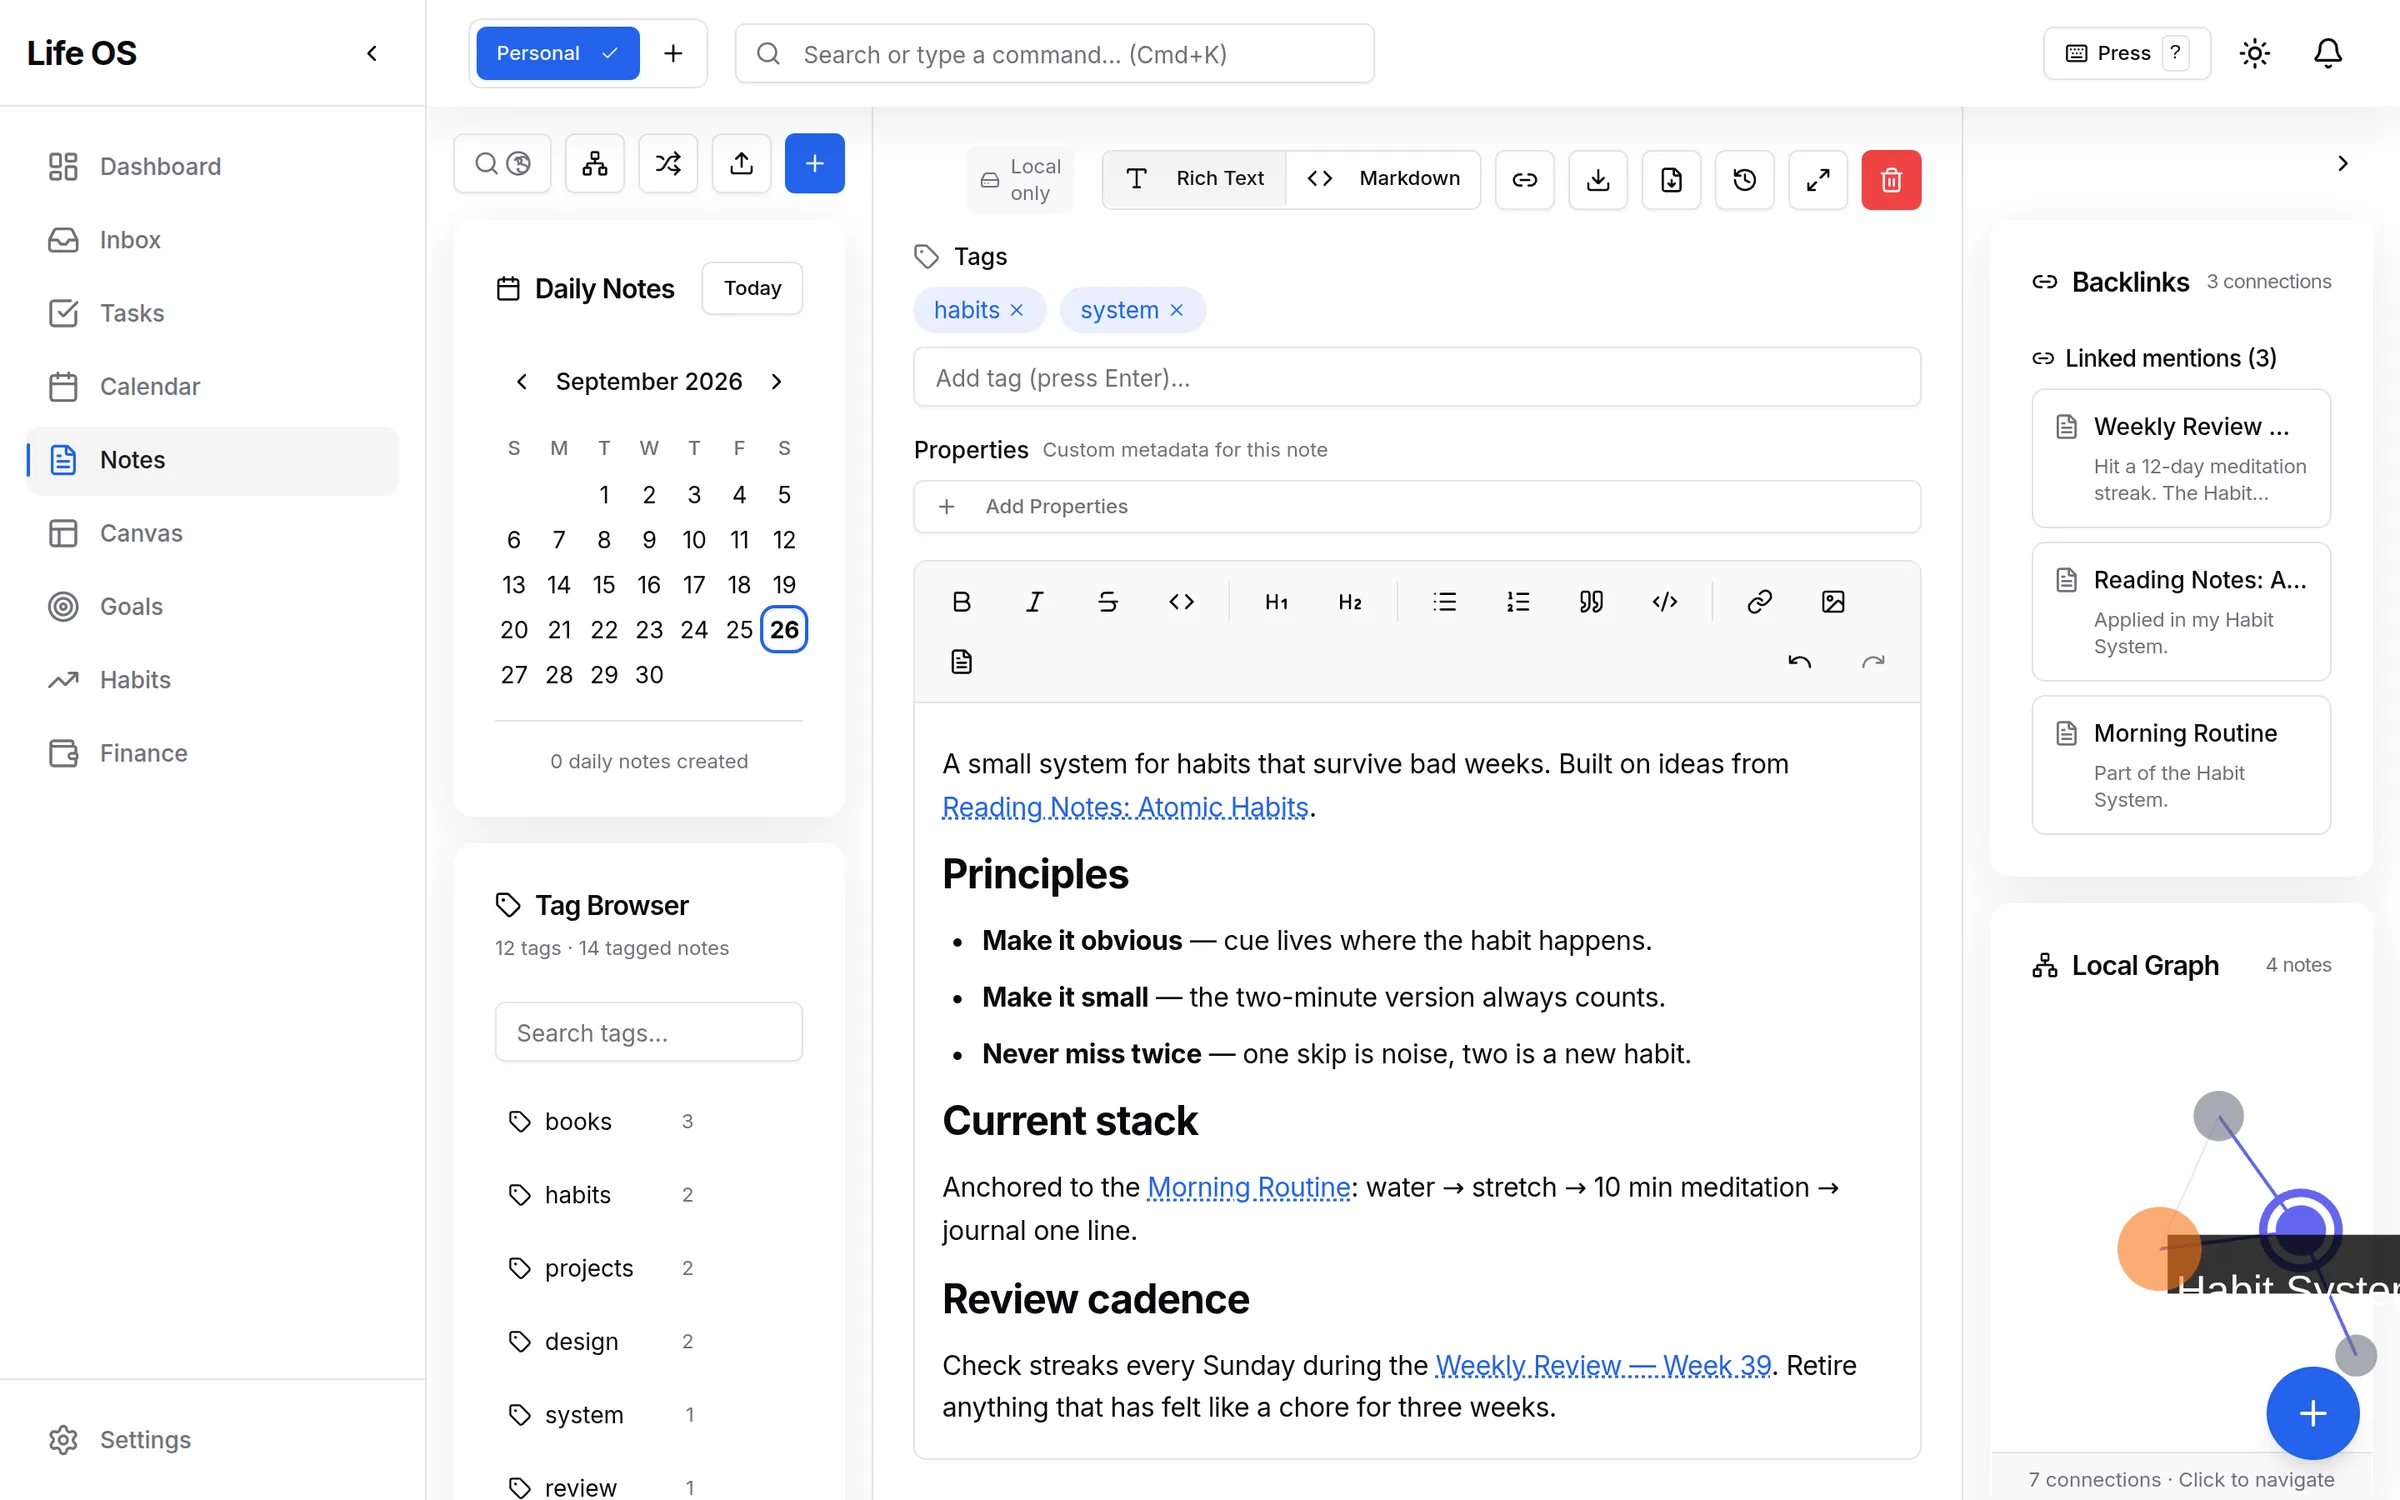This screenshot has height=1500, width=2400.
Task: Click the upload/export notes icon
Action: [741, 163]
